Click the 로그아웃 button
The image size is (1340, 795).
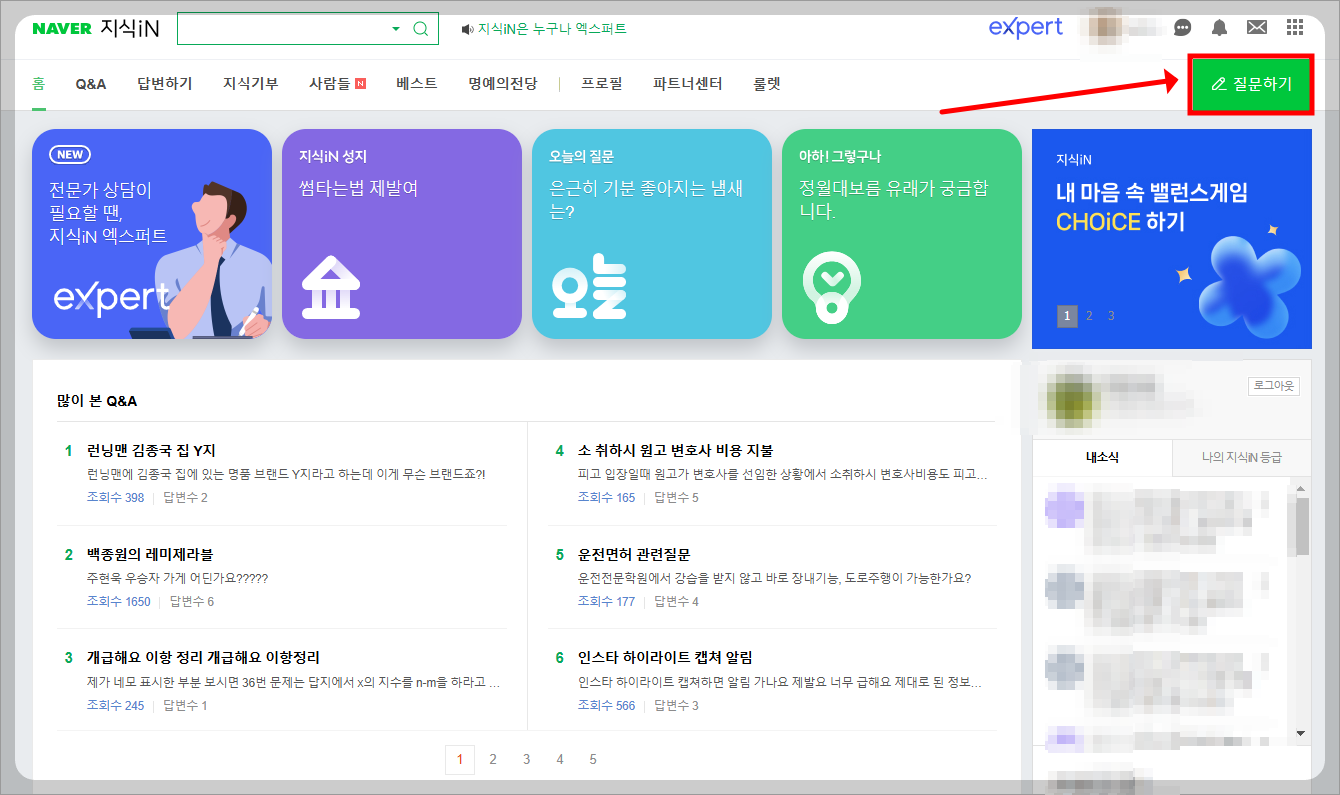coord(1273,385)
